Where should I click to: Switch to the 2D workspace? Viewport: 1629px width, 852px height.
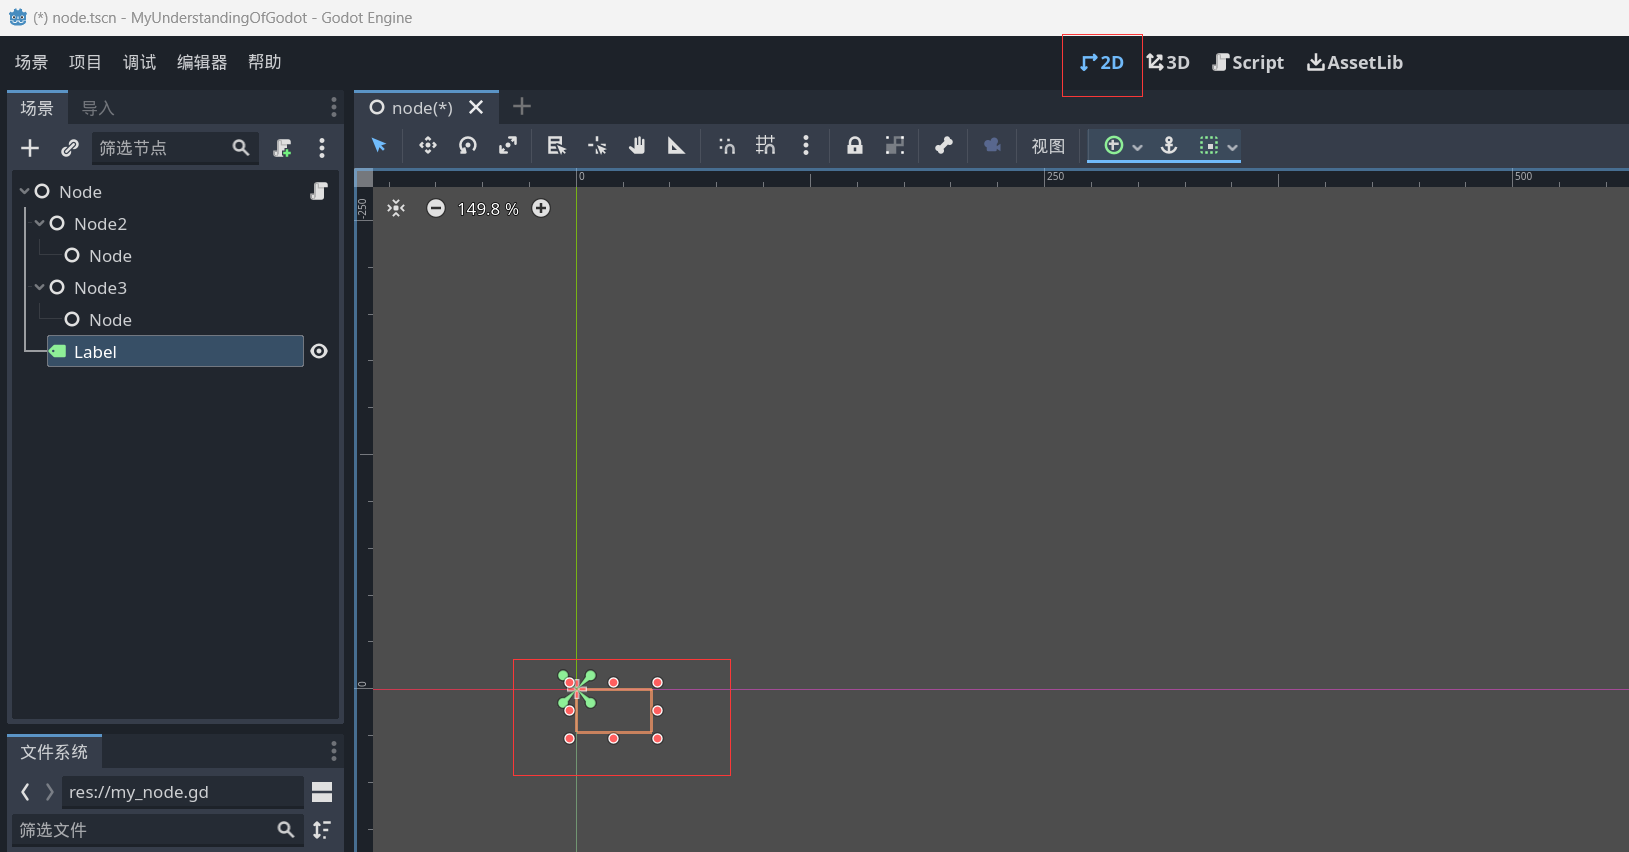pos(1102,62)
